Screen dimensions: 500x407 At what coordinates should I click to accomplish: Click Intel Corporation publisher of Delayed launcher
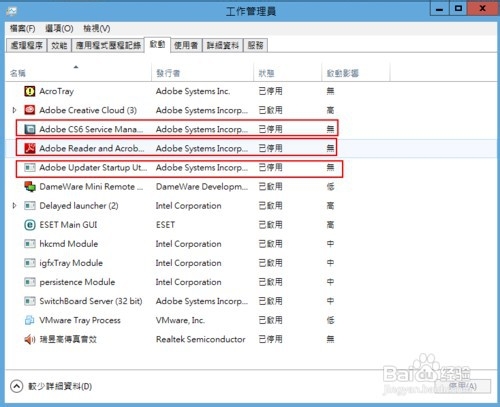(x=188, y=206)
